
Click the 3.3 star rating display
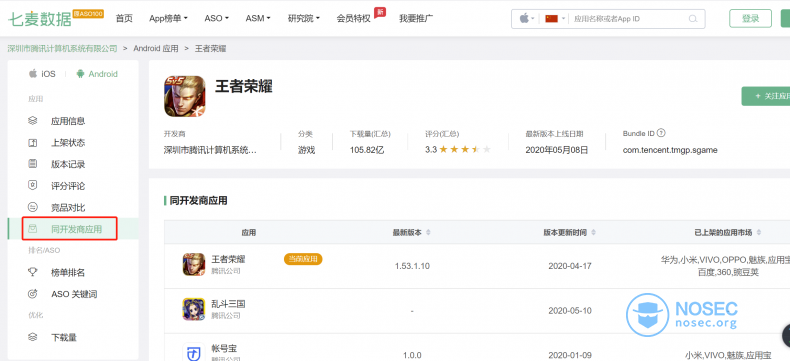click(x=457, y=150)
